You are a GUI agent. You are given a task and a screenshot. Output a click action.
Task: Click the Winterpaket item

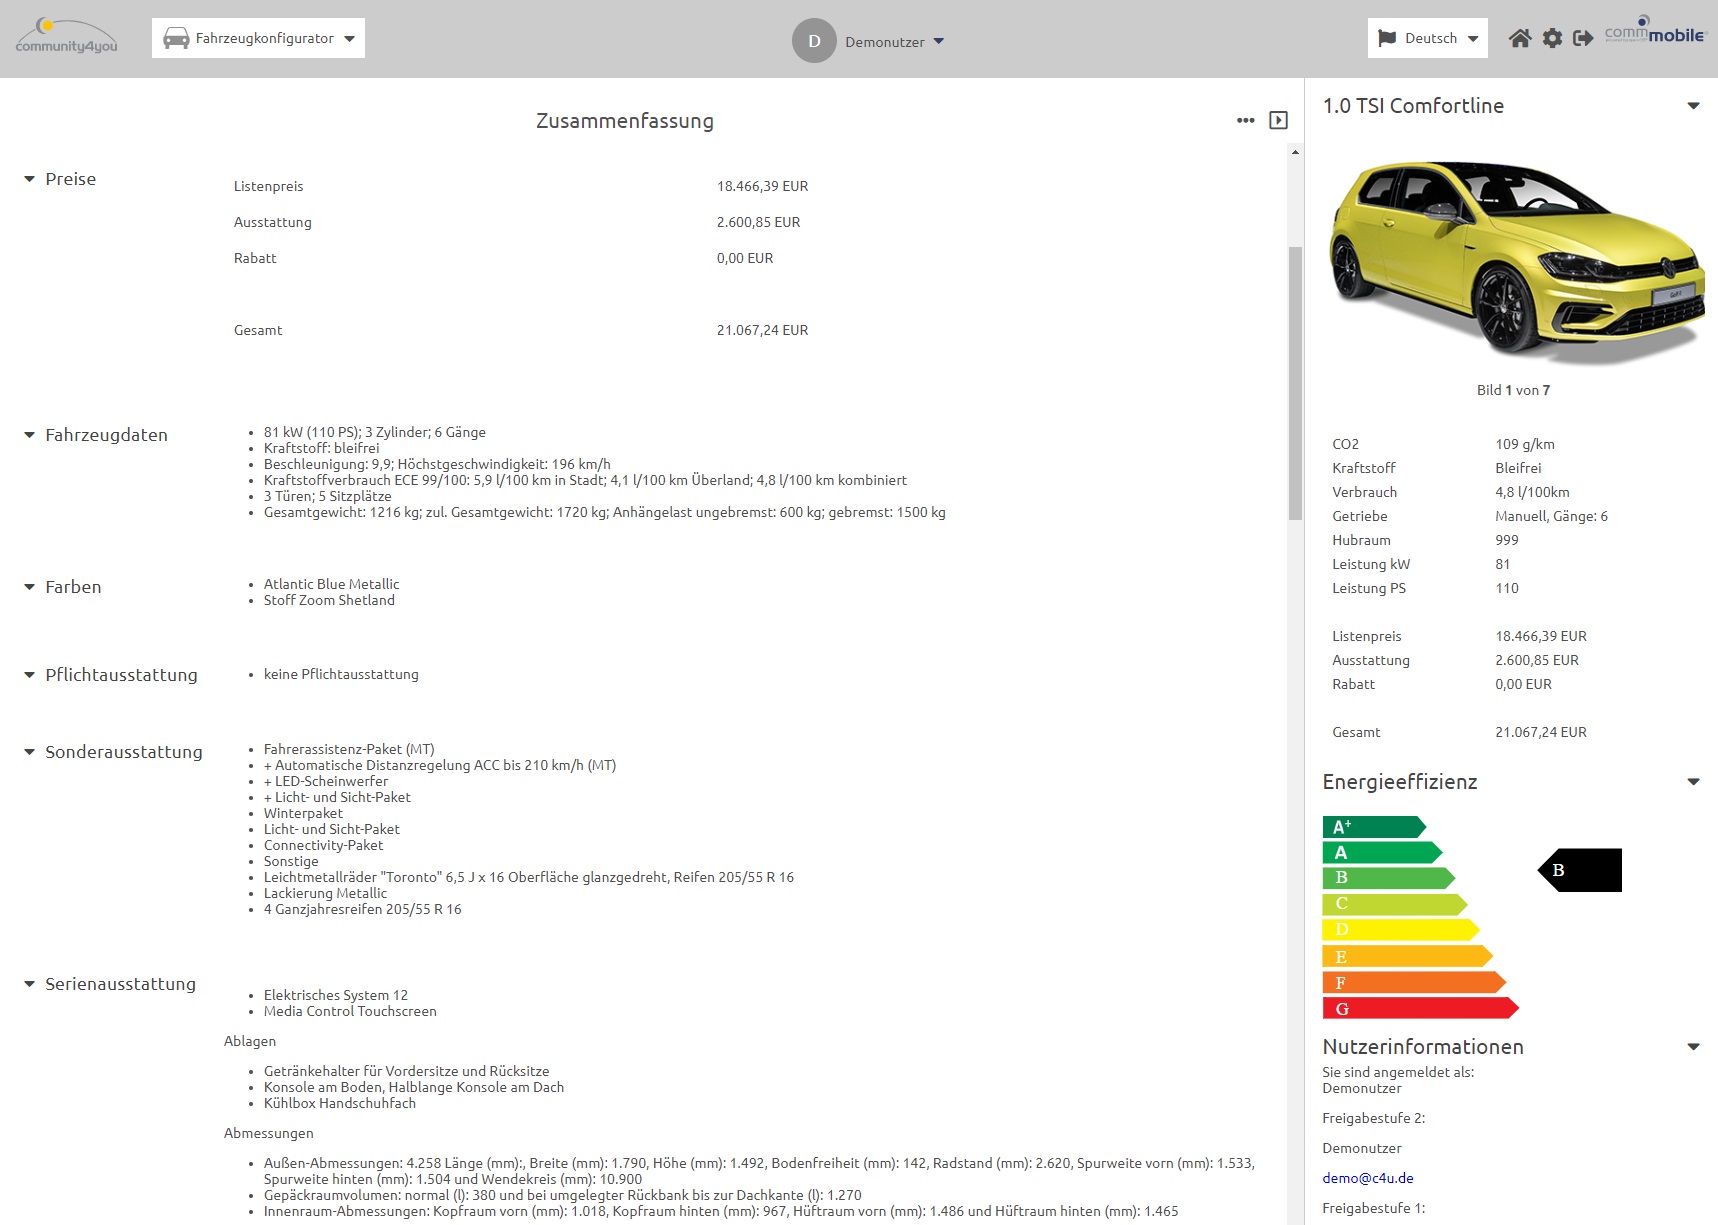point(303,813)
